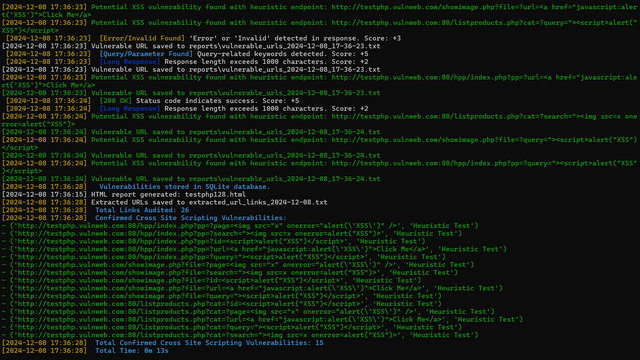Select list row listproducts.php?cat=?query=
The width and height of the screenshot is (640, 360).
(232, 327)
